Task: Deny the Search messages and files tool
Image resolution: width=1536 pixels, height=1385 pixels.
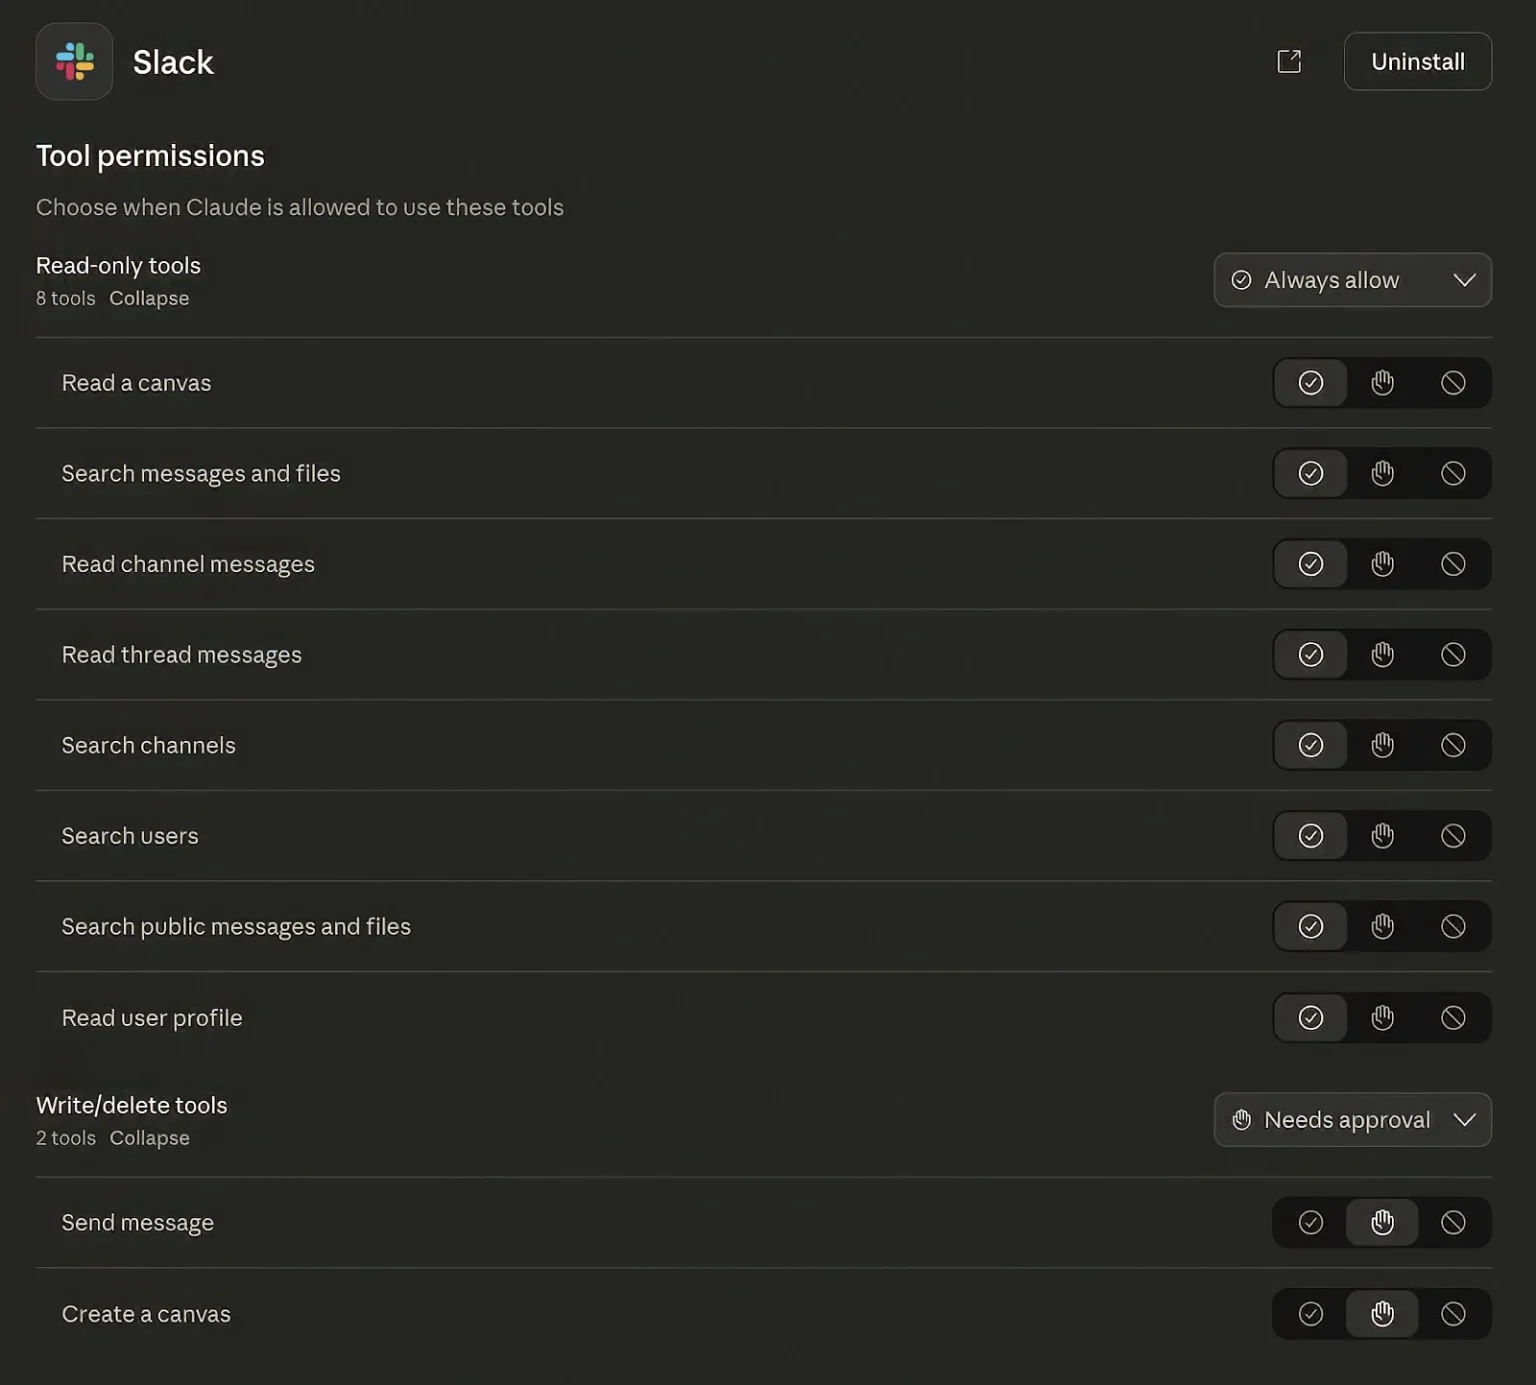Action: (x=1453, y=473)
